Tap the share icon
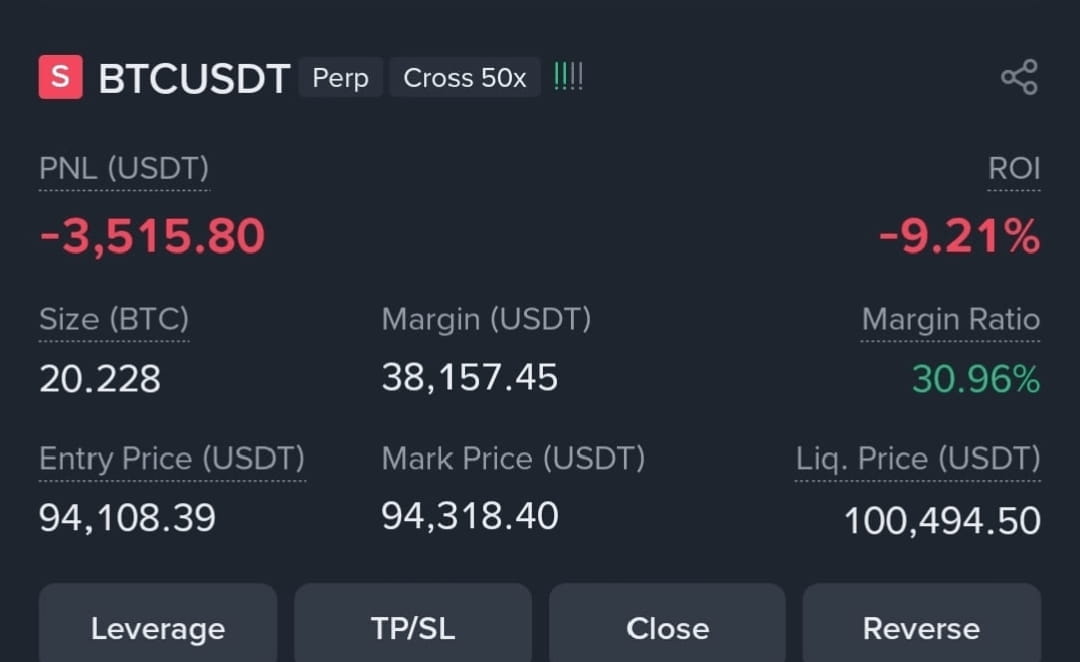 coord(1019,76)
